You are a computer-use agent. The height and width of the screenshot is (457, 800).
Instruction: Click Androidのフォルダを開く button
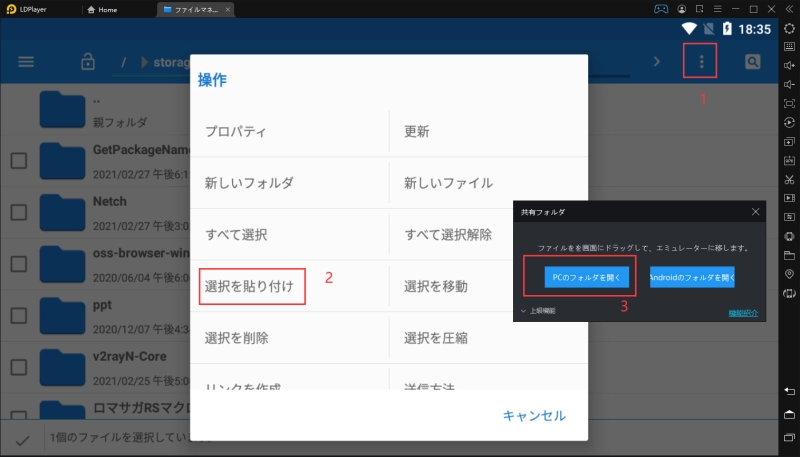click(x=692, y=277)
